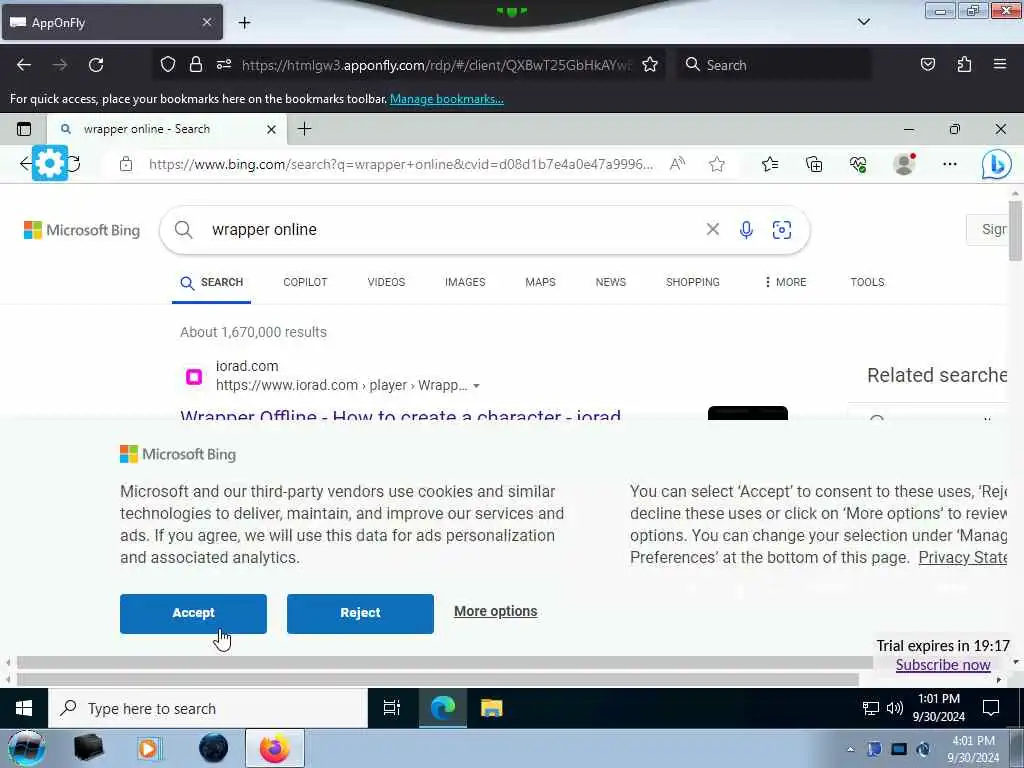Open Firefox site permissions icon

[223, 65]
